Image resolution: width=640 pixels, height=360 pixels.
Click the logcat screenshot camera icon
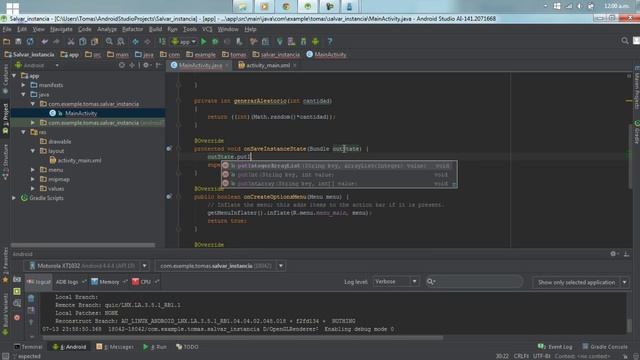pyautogui.click(x=17, y=280)
